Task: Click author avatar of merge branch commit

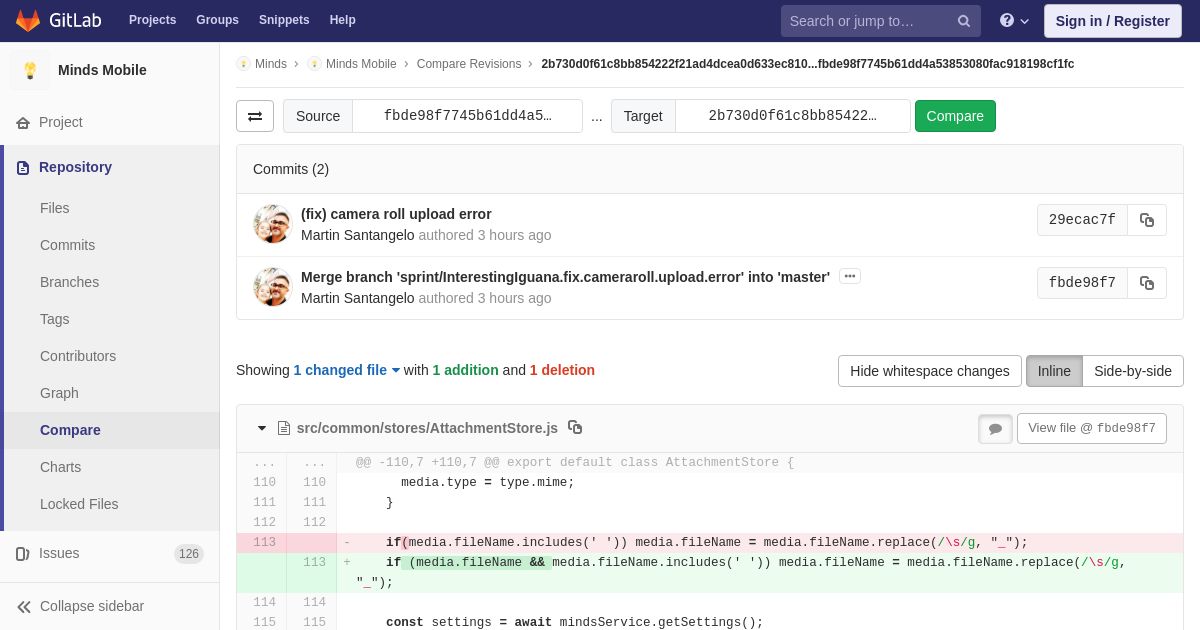Action: [x=272, y=287]
